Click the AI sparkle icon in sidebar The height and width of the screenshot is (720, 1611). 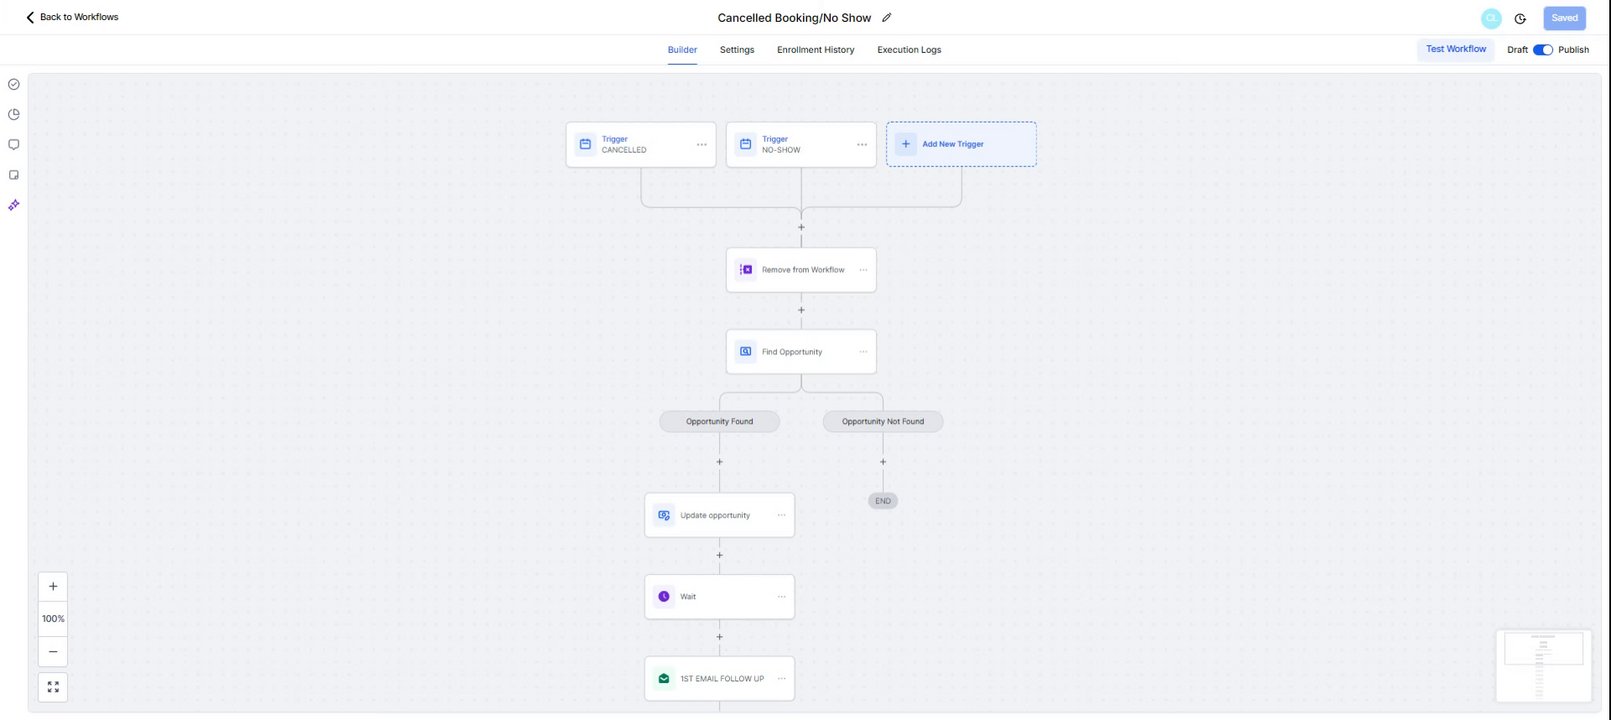tap(14, 205)
